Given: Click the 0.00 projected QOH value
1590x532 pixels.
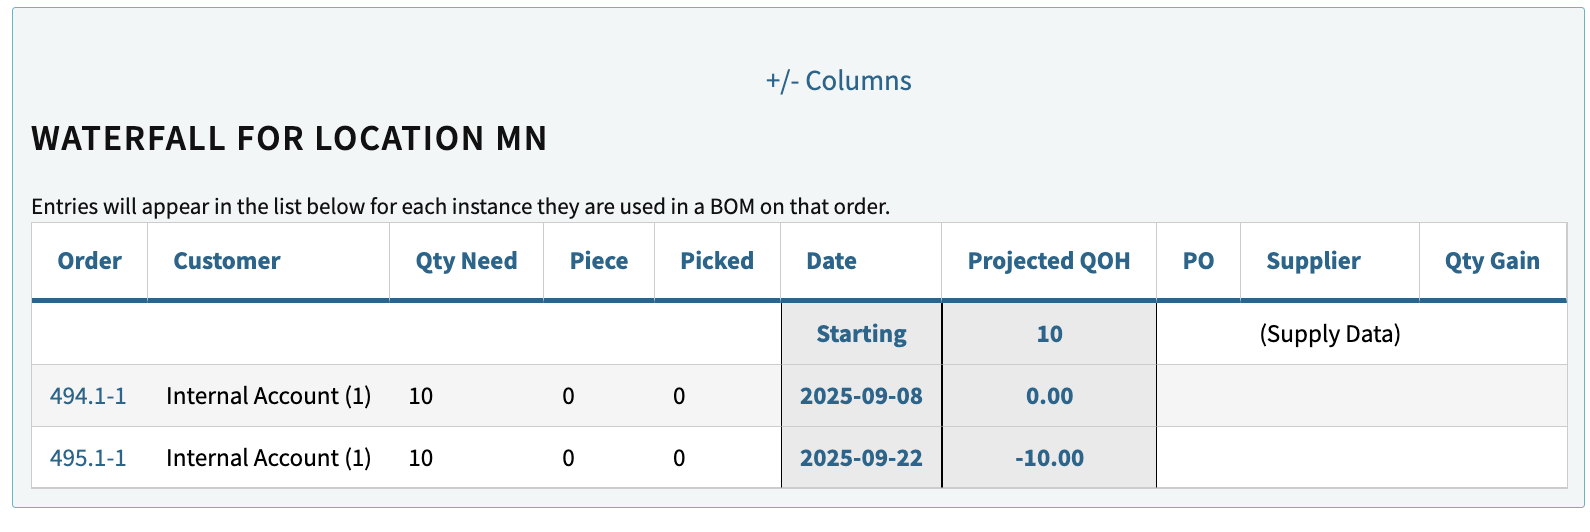Looking at the screenshot, I should tap(1049, 396).
